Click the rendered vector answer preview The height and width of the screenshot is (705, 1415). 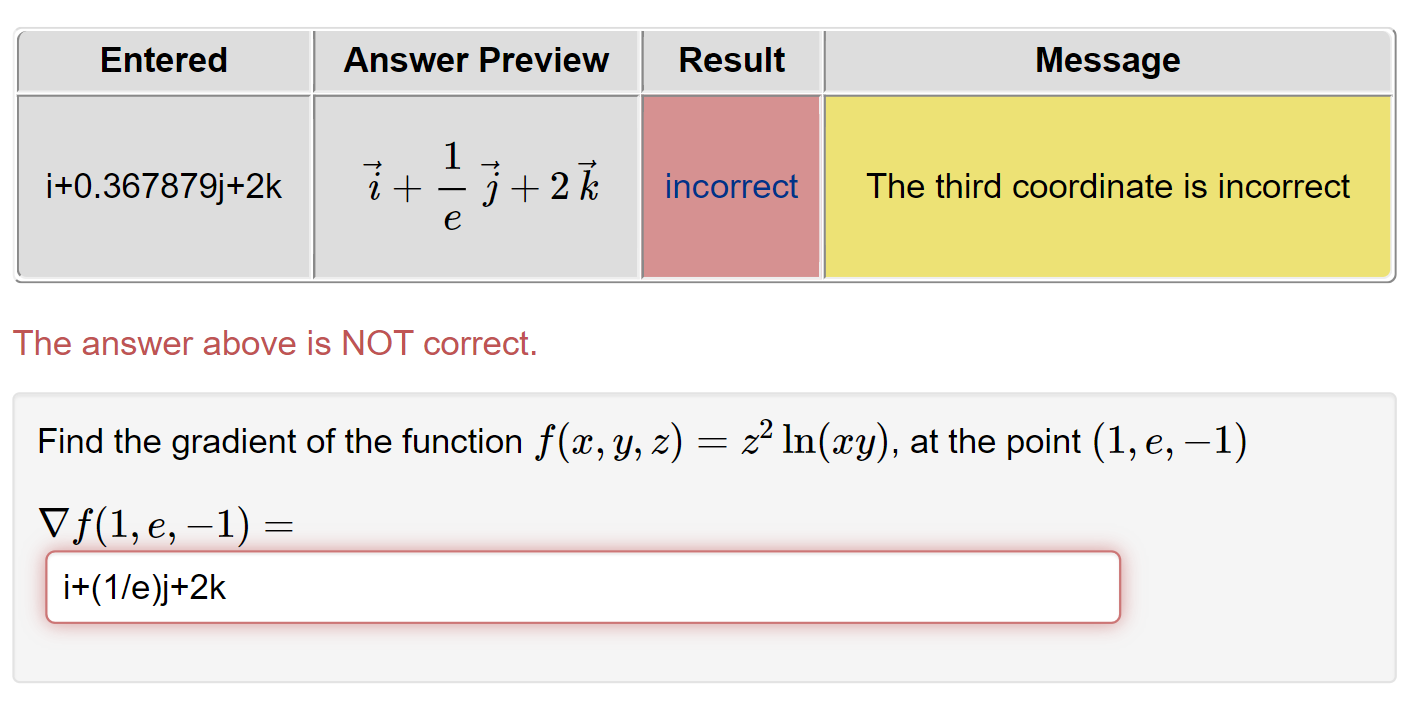point(477,186)
